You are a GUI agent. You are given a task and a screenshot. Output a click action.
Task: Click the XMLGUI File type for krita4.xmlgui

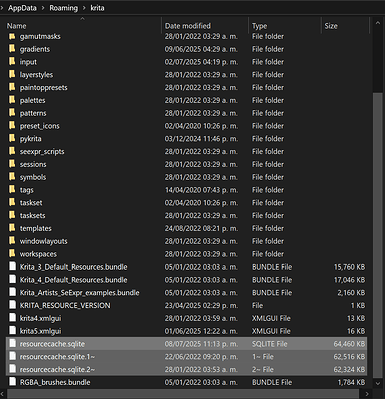click(x=271, y=318)
